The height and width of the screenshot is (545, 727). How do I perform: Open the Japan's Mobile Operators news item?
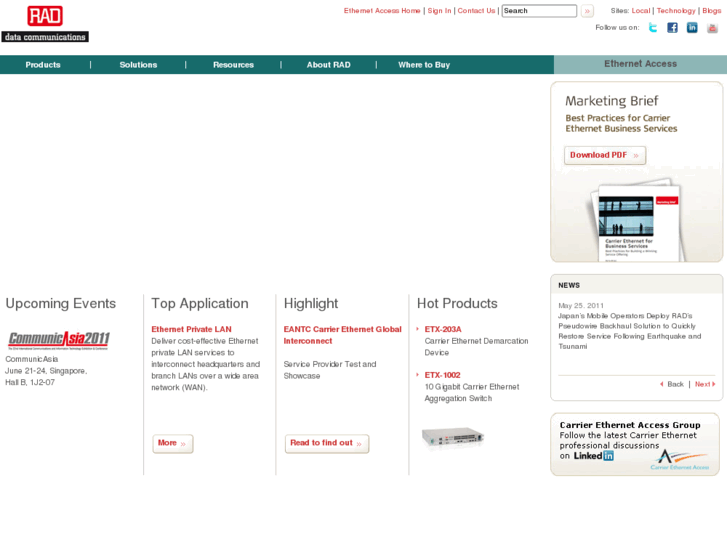[x=629, y=331]
